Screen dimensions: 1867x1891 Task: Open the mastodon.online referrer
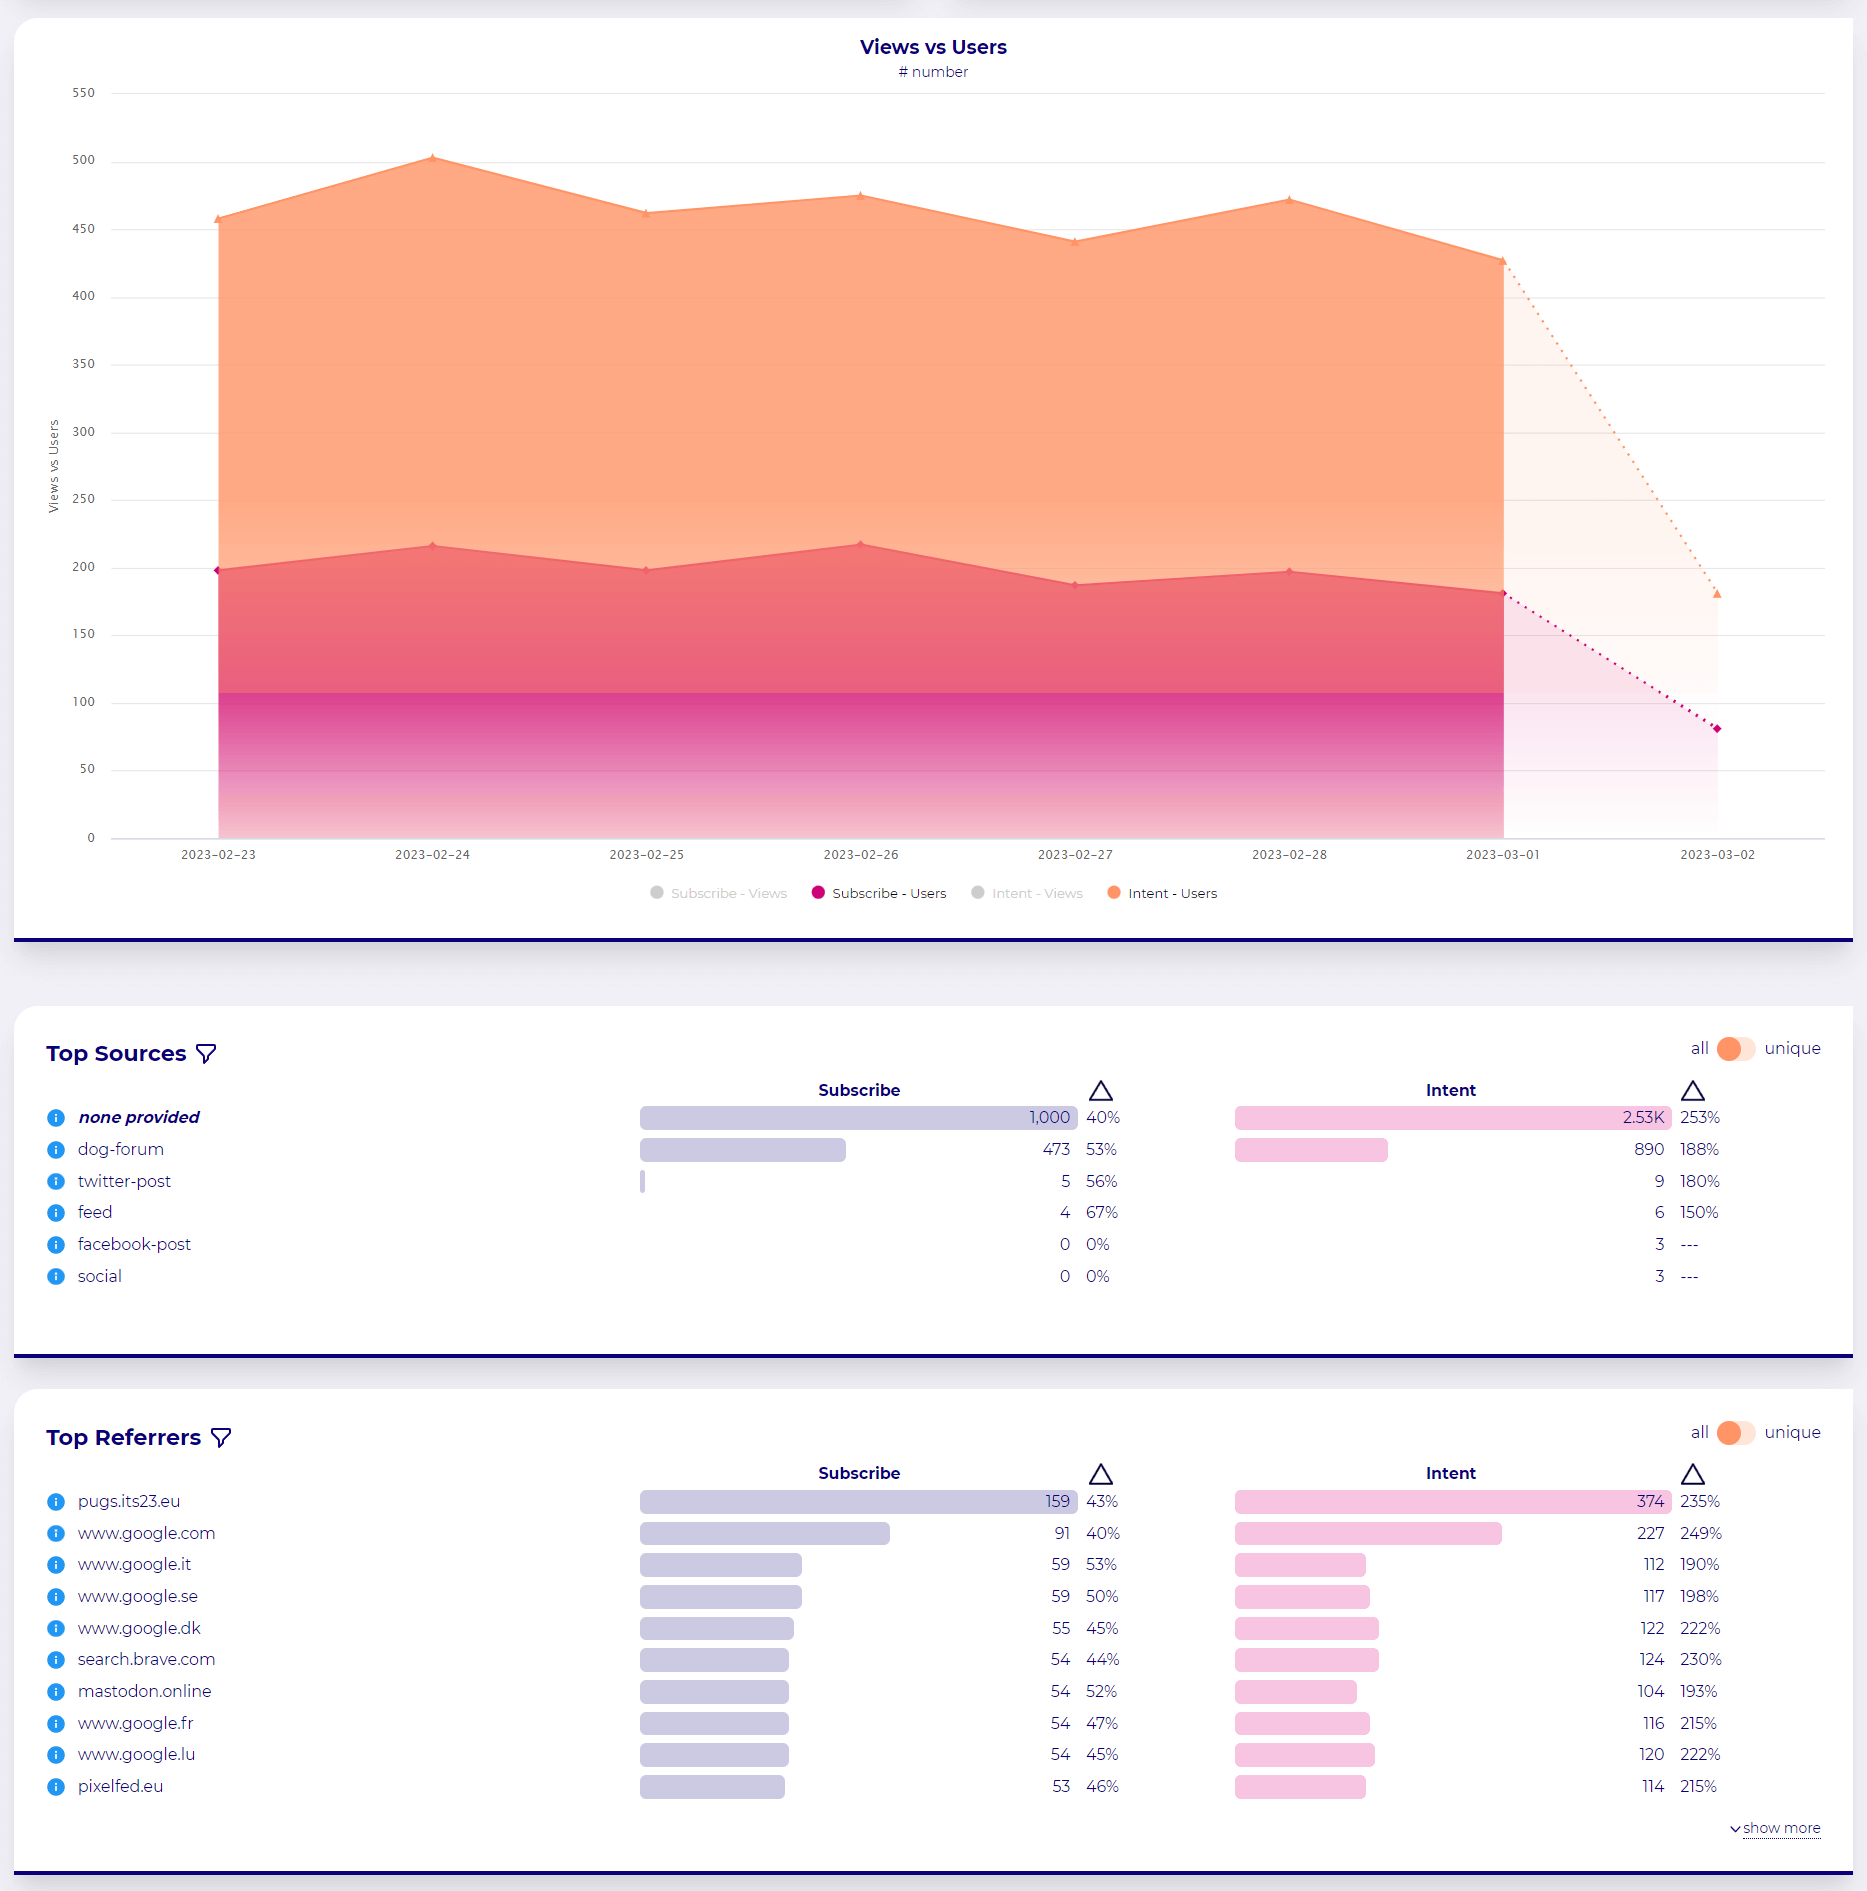145,1692
